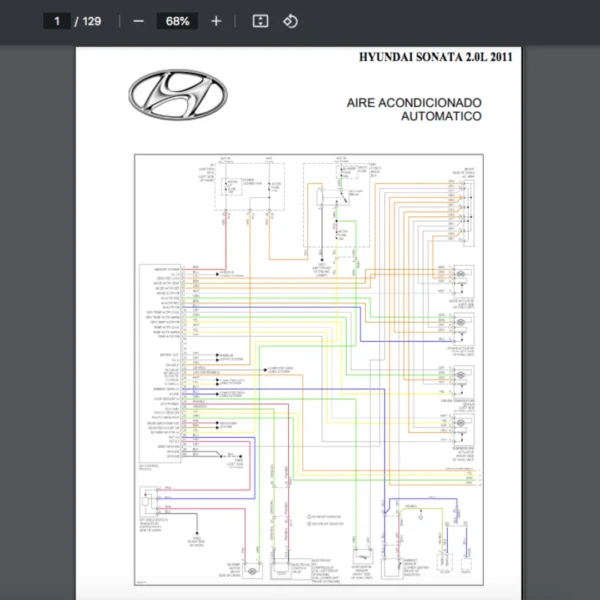Click the zoom out minus button
The height and width of the screenshot is (600, 600).
pyautogui.click(x=138, y=21)
